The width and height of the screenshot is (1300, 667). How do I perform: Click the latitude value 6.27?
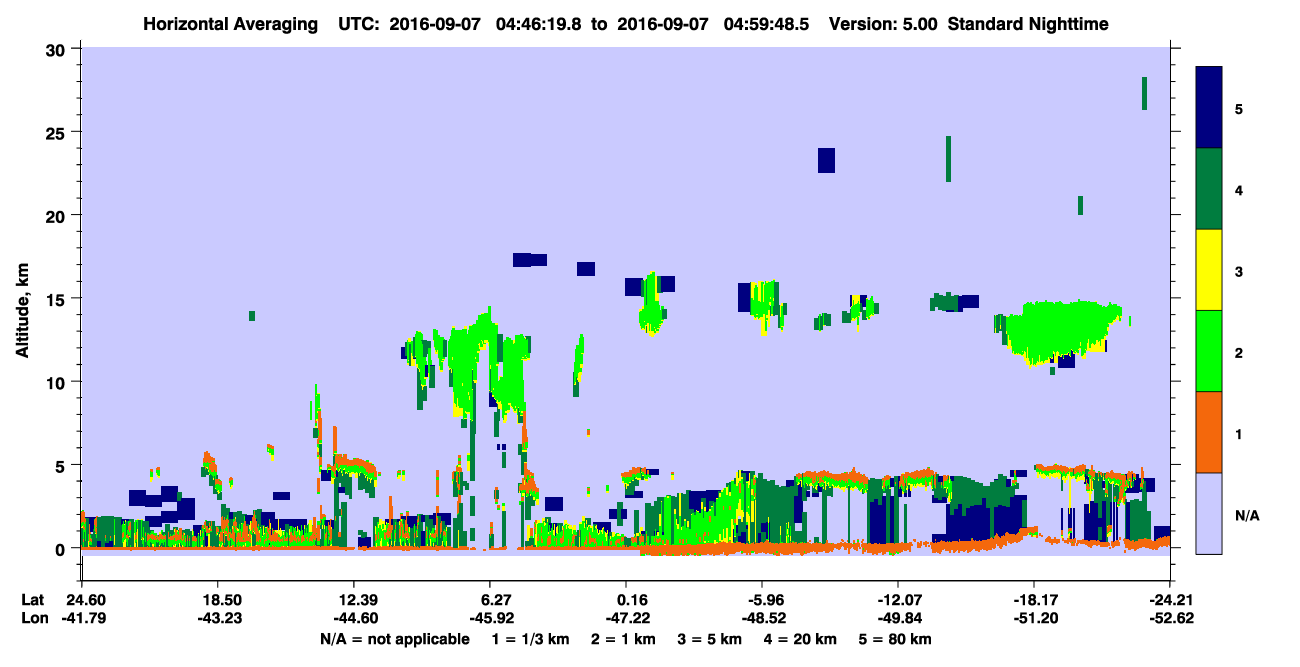click(490, 600)
